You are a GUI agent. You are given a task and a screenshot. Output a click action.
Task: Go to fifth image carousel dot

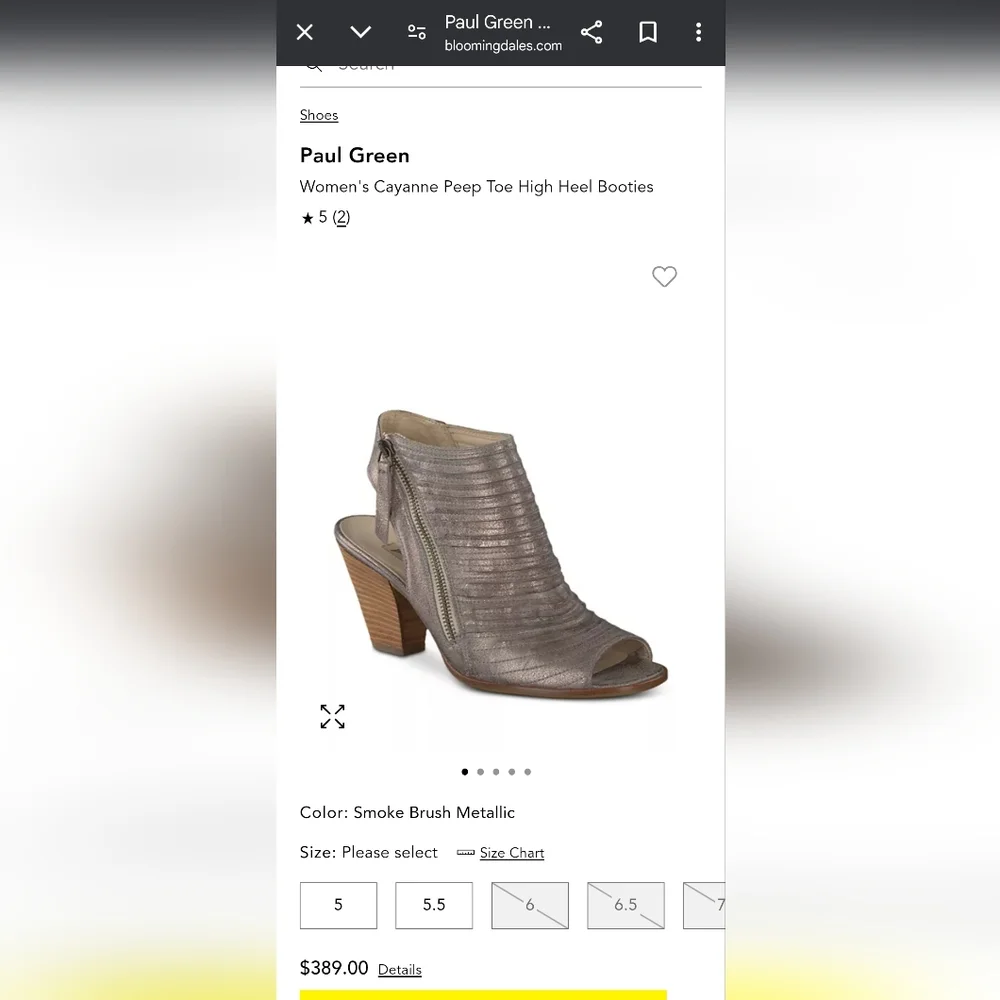(x=527, y=772)
